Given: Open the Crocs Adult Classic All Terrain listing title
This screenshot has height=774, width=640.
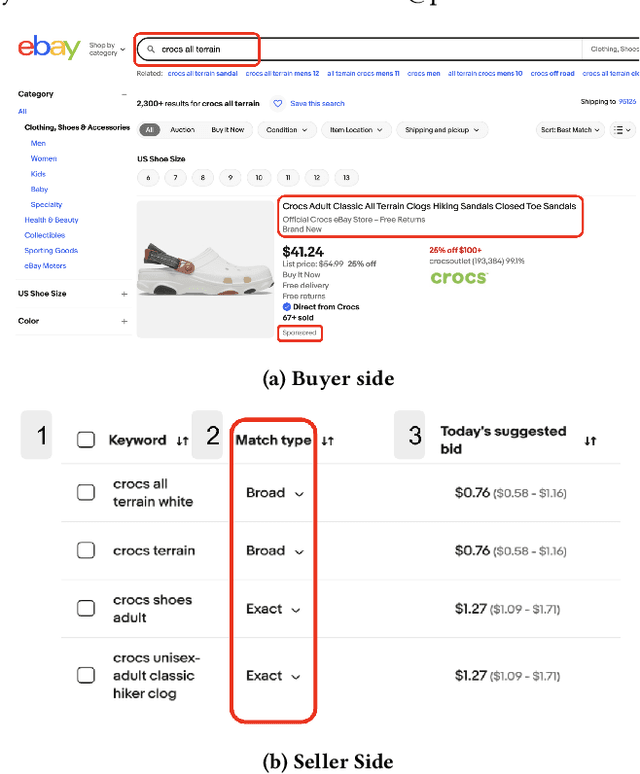Looking at the screenshot, I should pos(429,206).
